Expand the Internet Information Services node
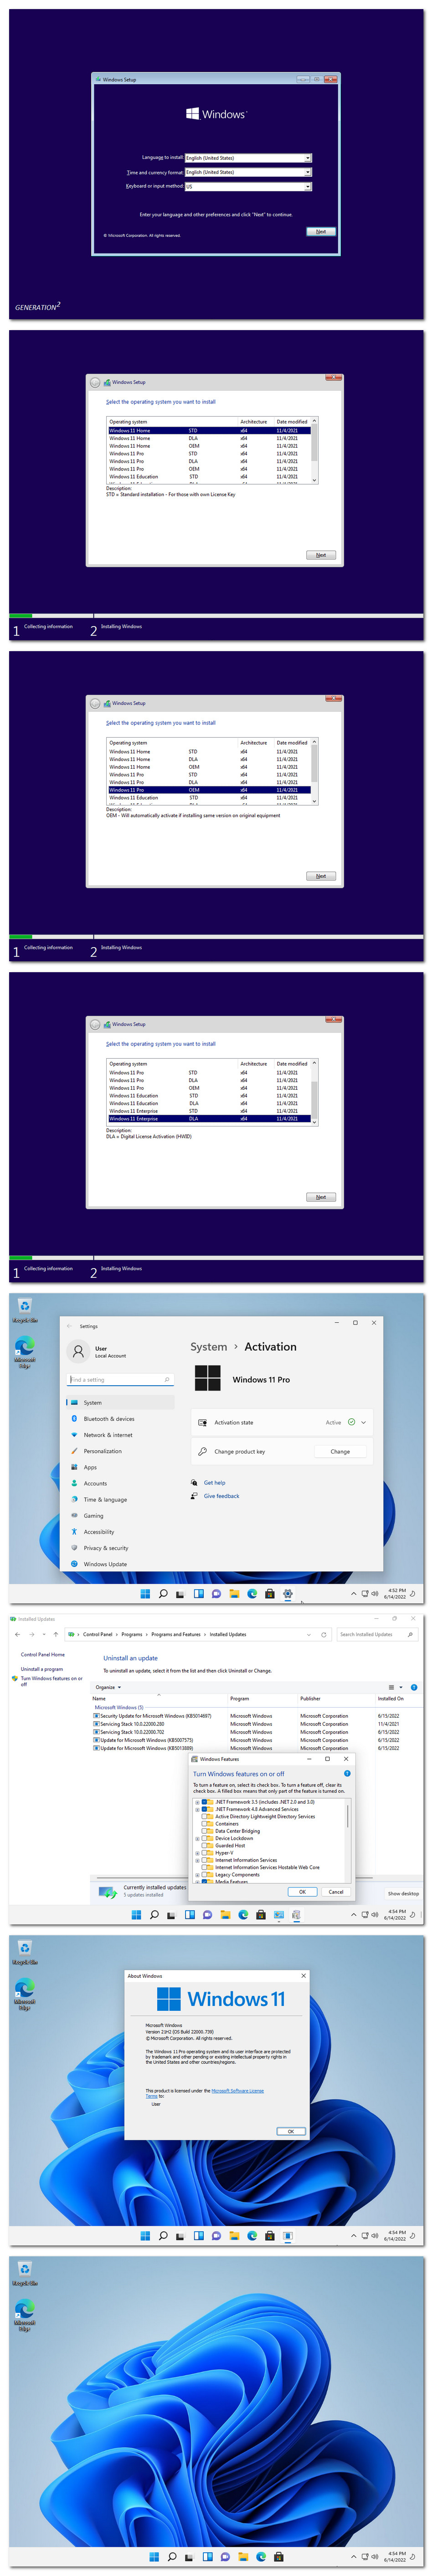The height and width of the screenshot is (2576, 433). pyautogui.click(x=197, y=1860)
